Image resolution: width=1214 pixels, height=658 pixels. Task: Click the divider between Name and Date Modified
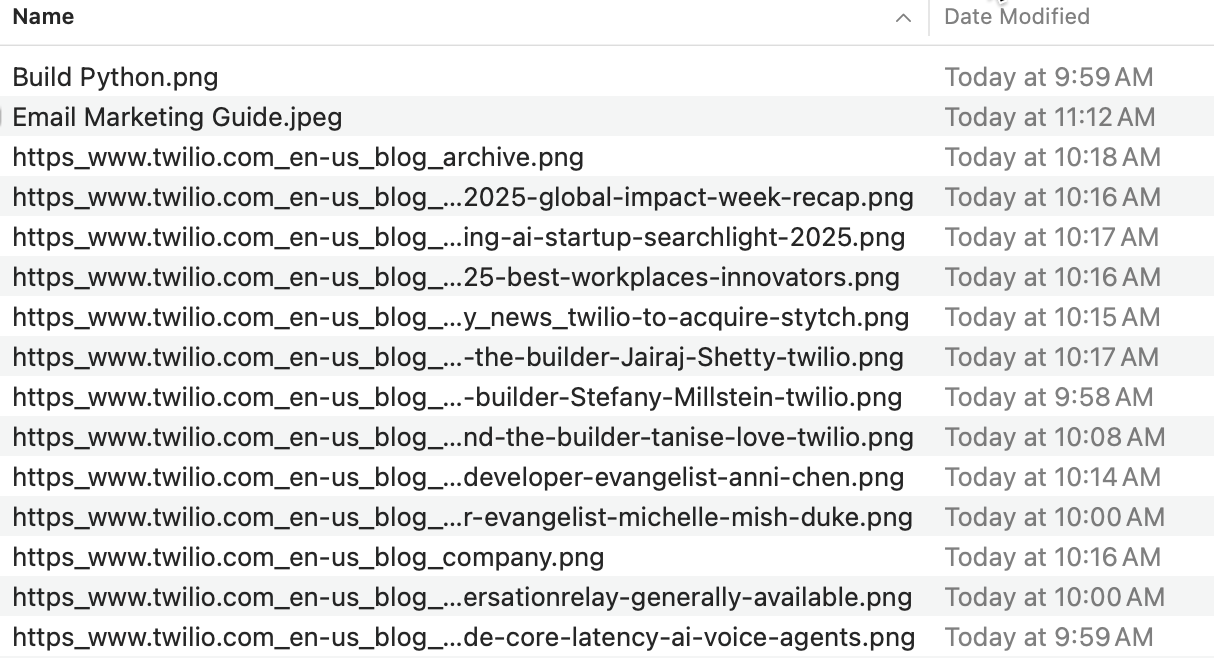tap(929, 17)
